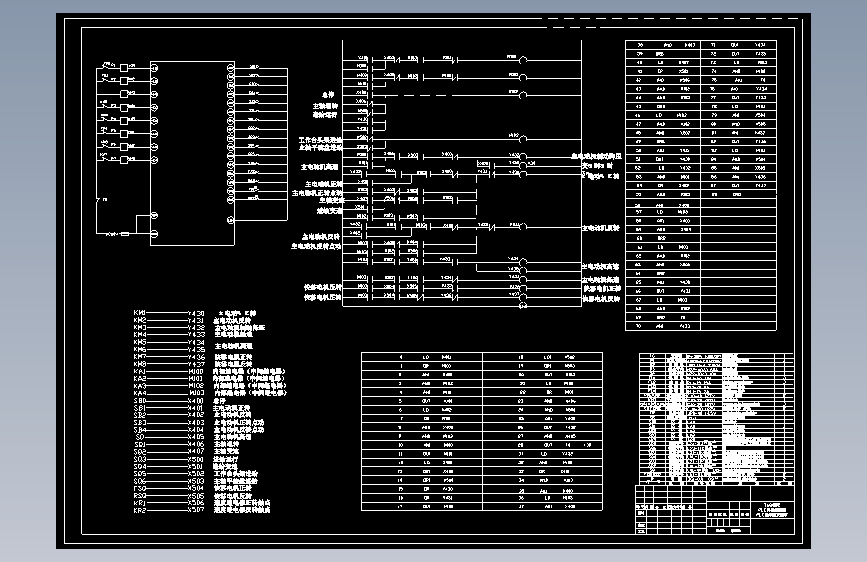Select the M102 address in I/O list

click(196, 386)
